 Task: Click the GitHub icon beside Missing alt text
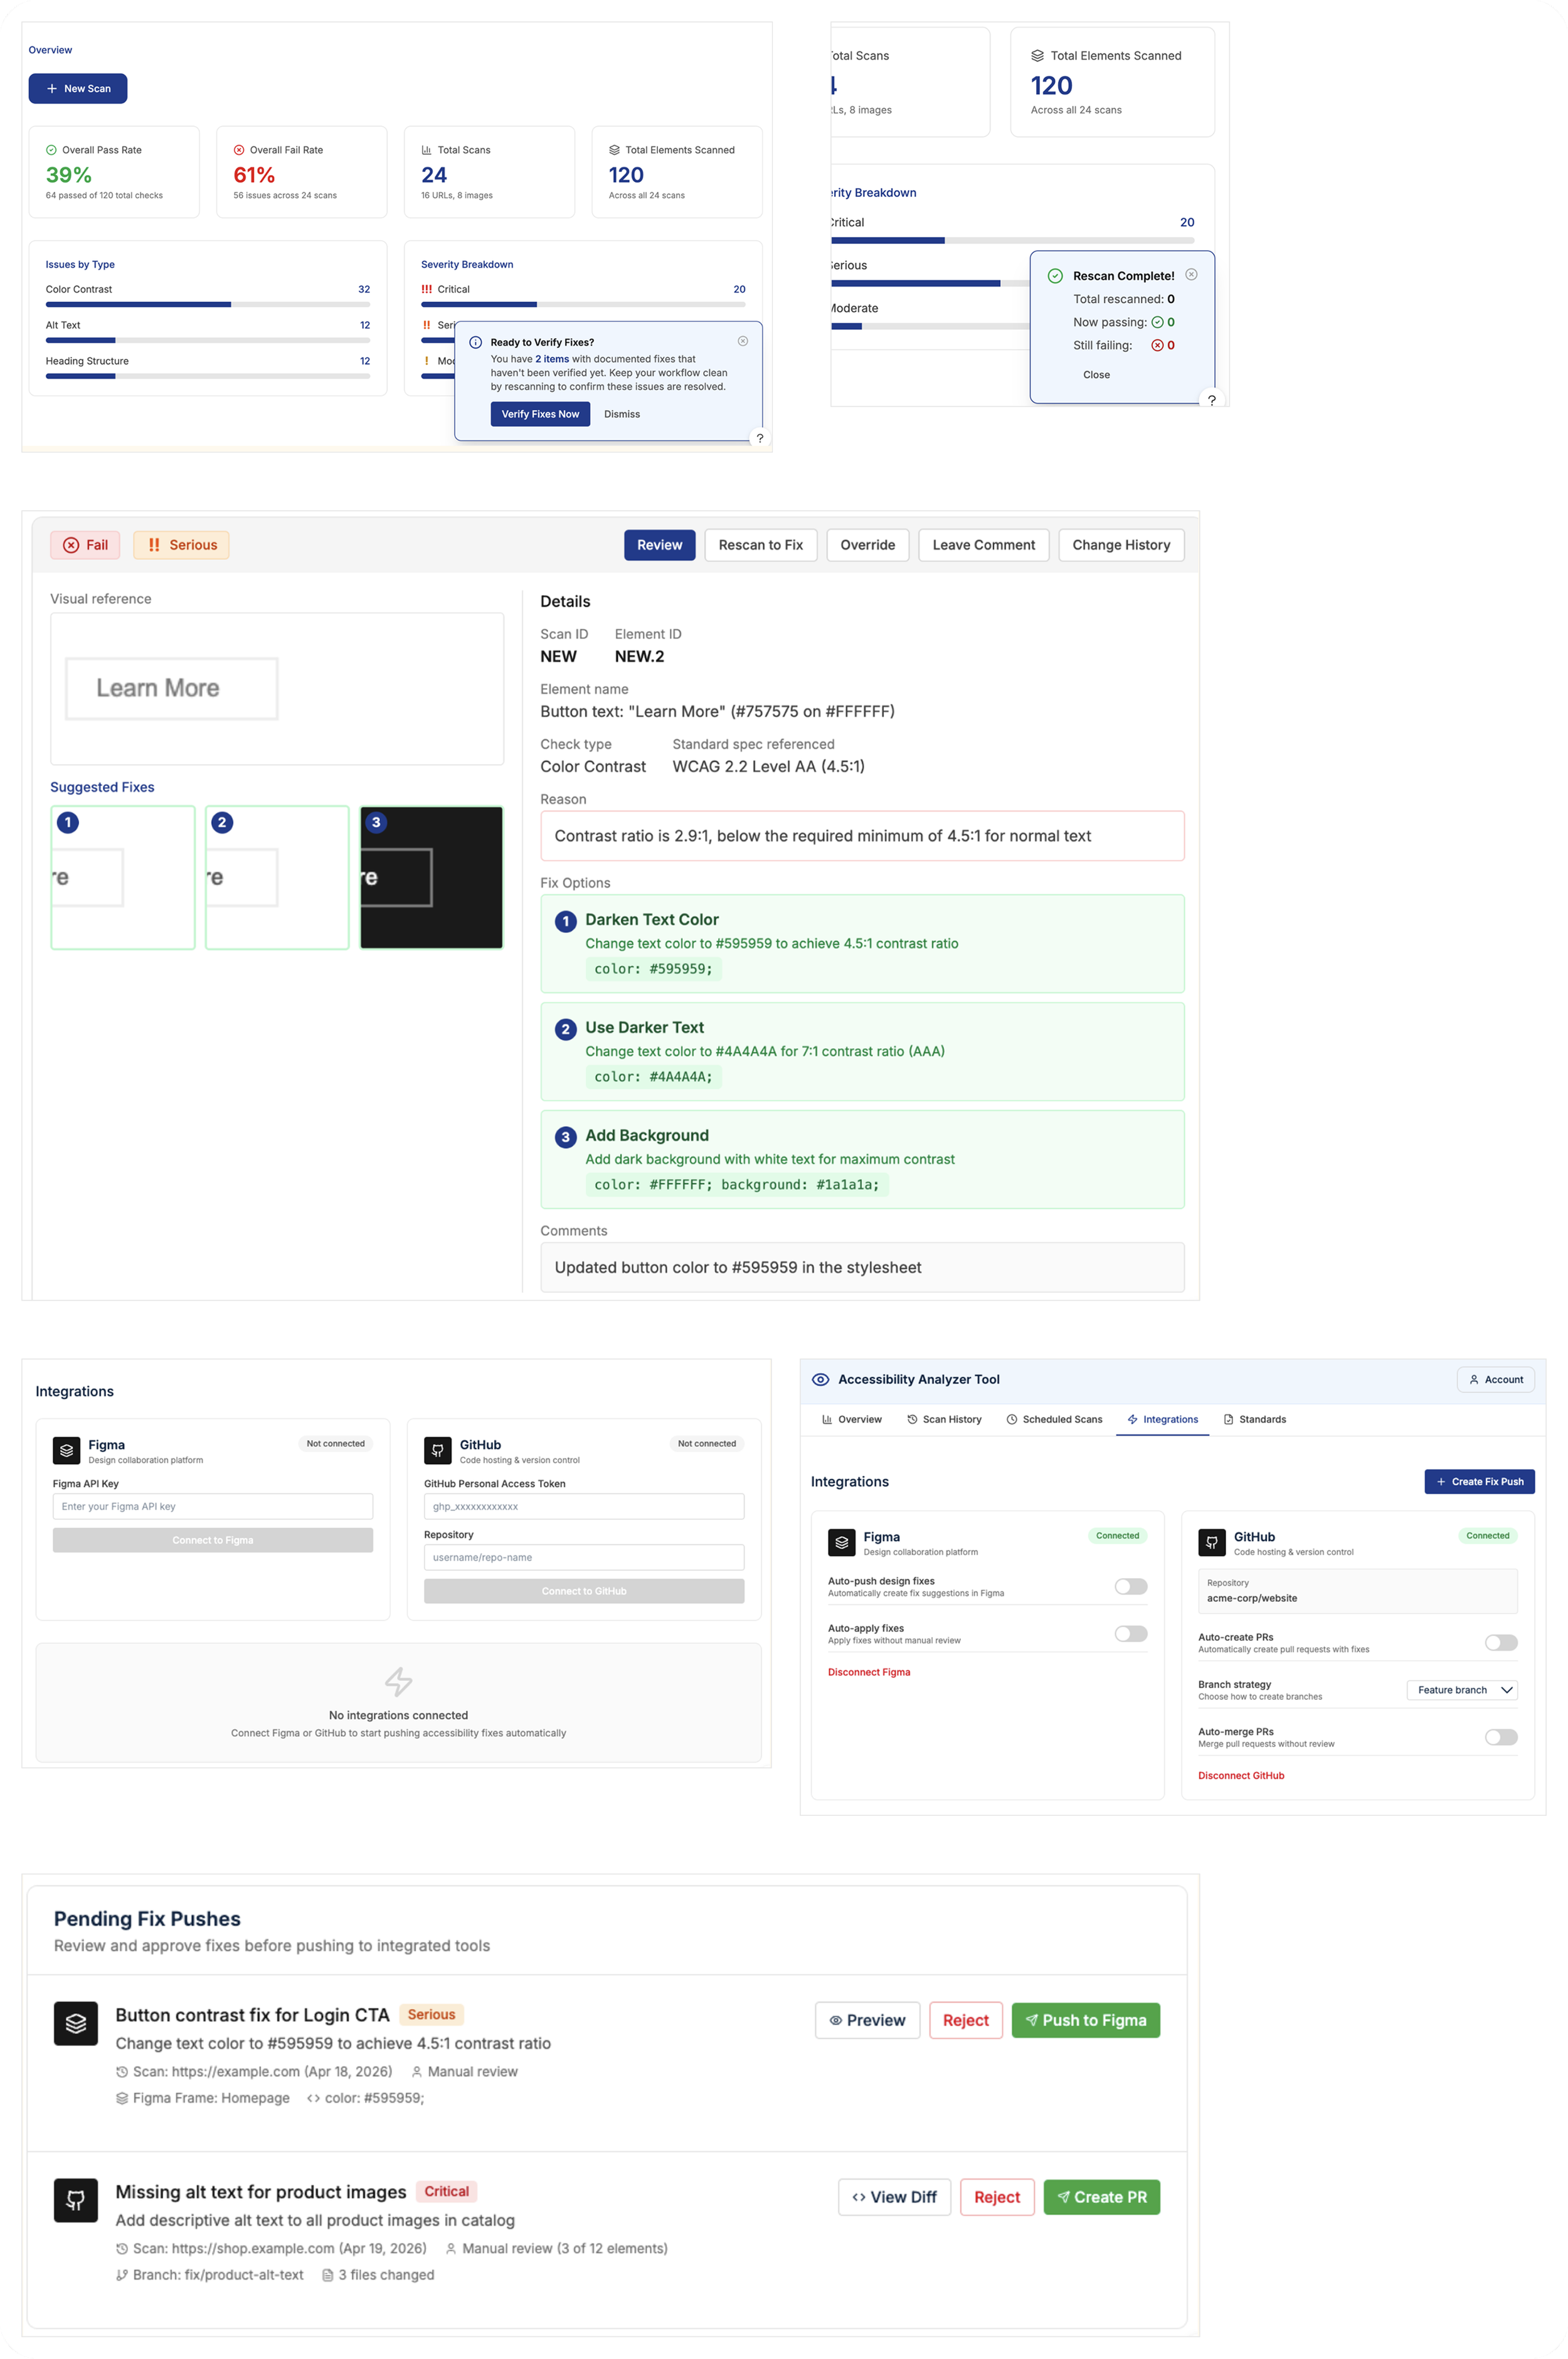pyautogui.click(x=75, y=2200)
